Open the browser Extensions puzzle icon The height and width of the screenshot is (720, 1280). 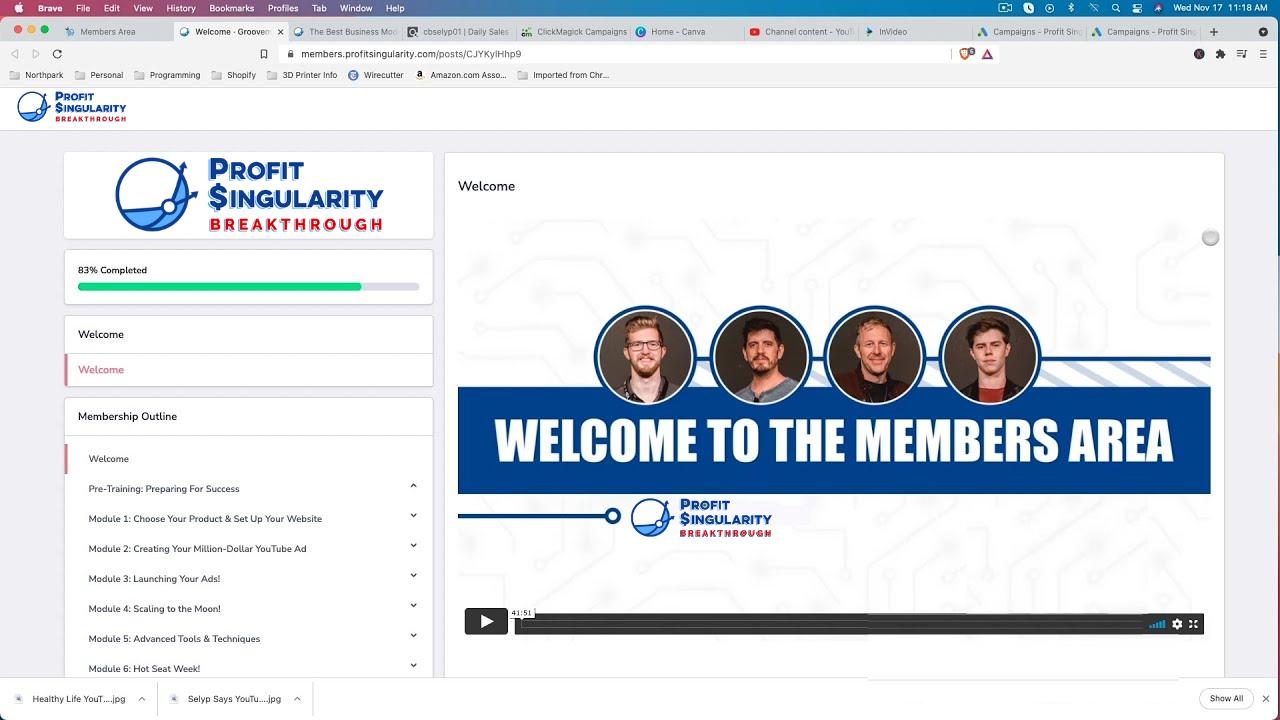[1220, 54]
